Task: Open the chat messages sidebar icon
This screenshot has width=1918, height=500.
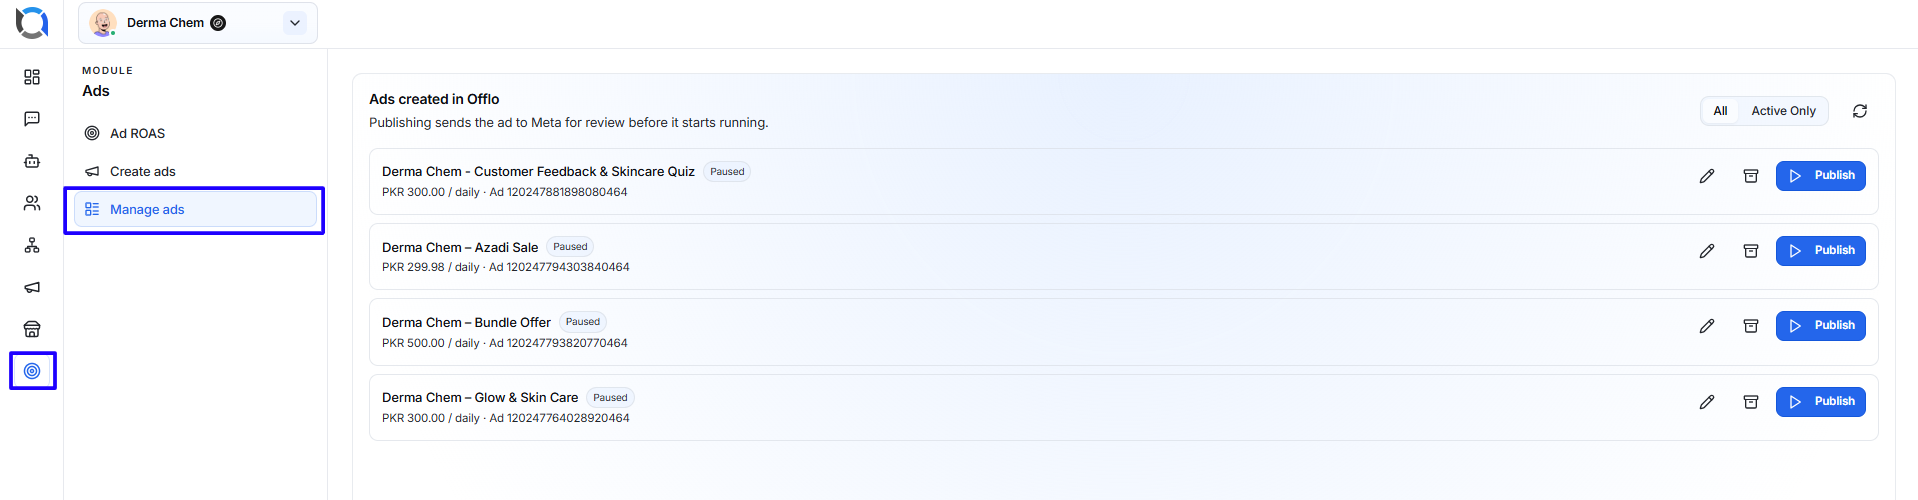Action: pos(32,119)
